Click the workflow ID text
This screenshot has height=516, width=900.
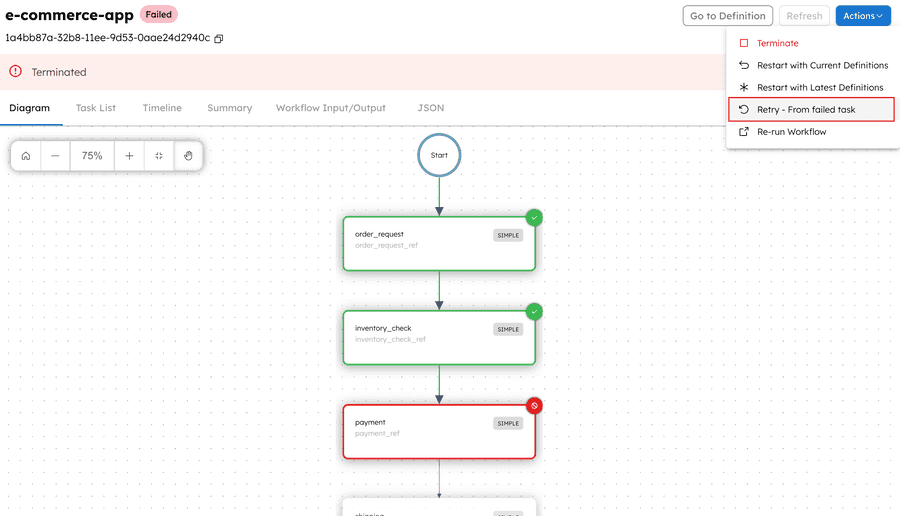tap(108, 38)
